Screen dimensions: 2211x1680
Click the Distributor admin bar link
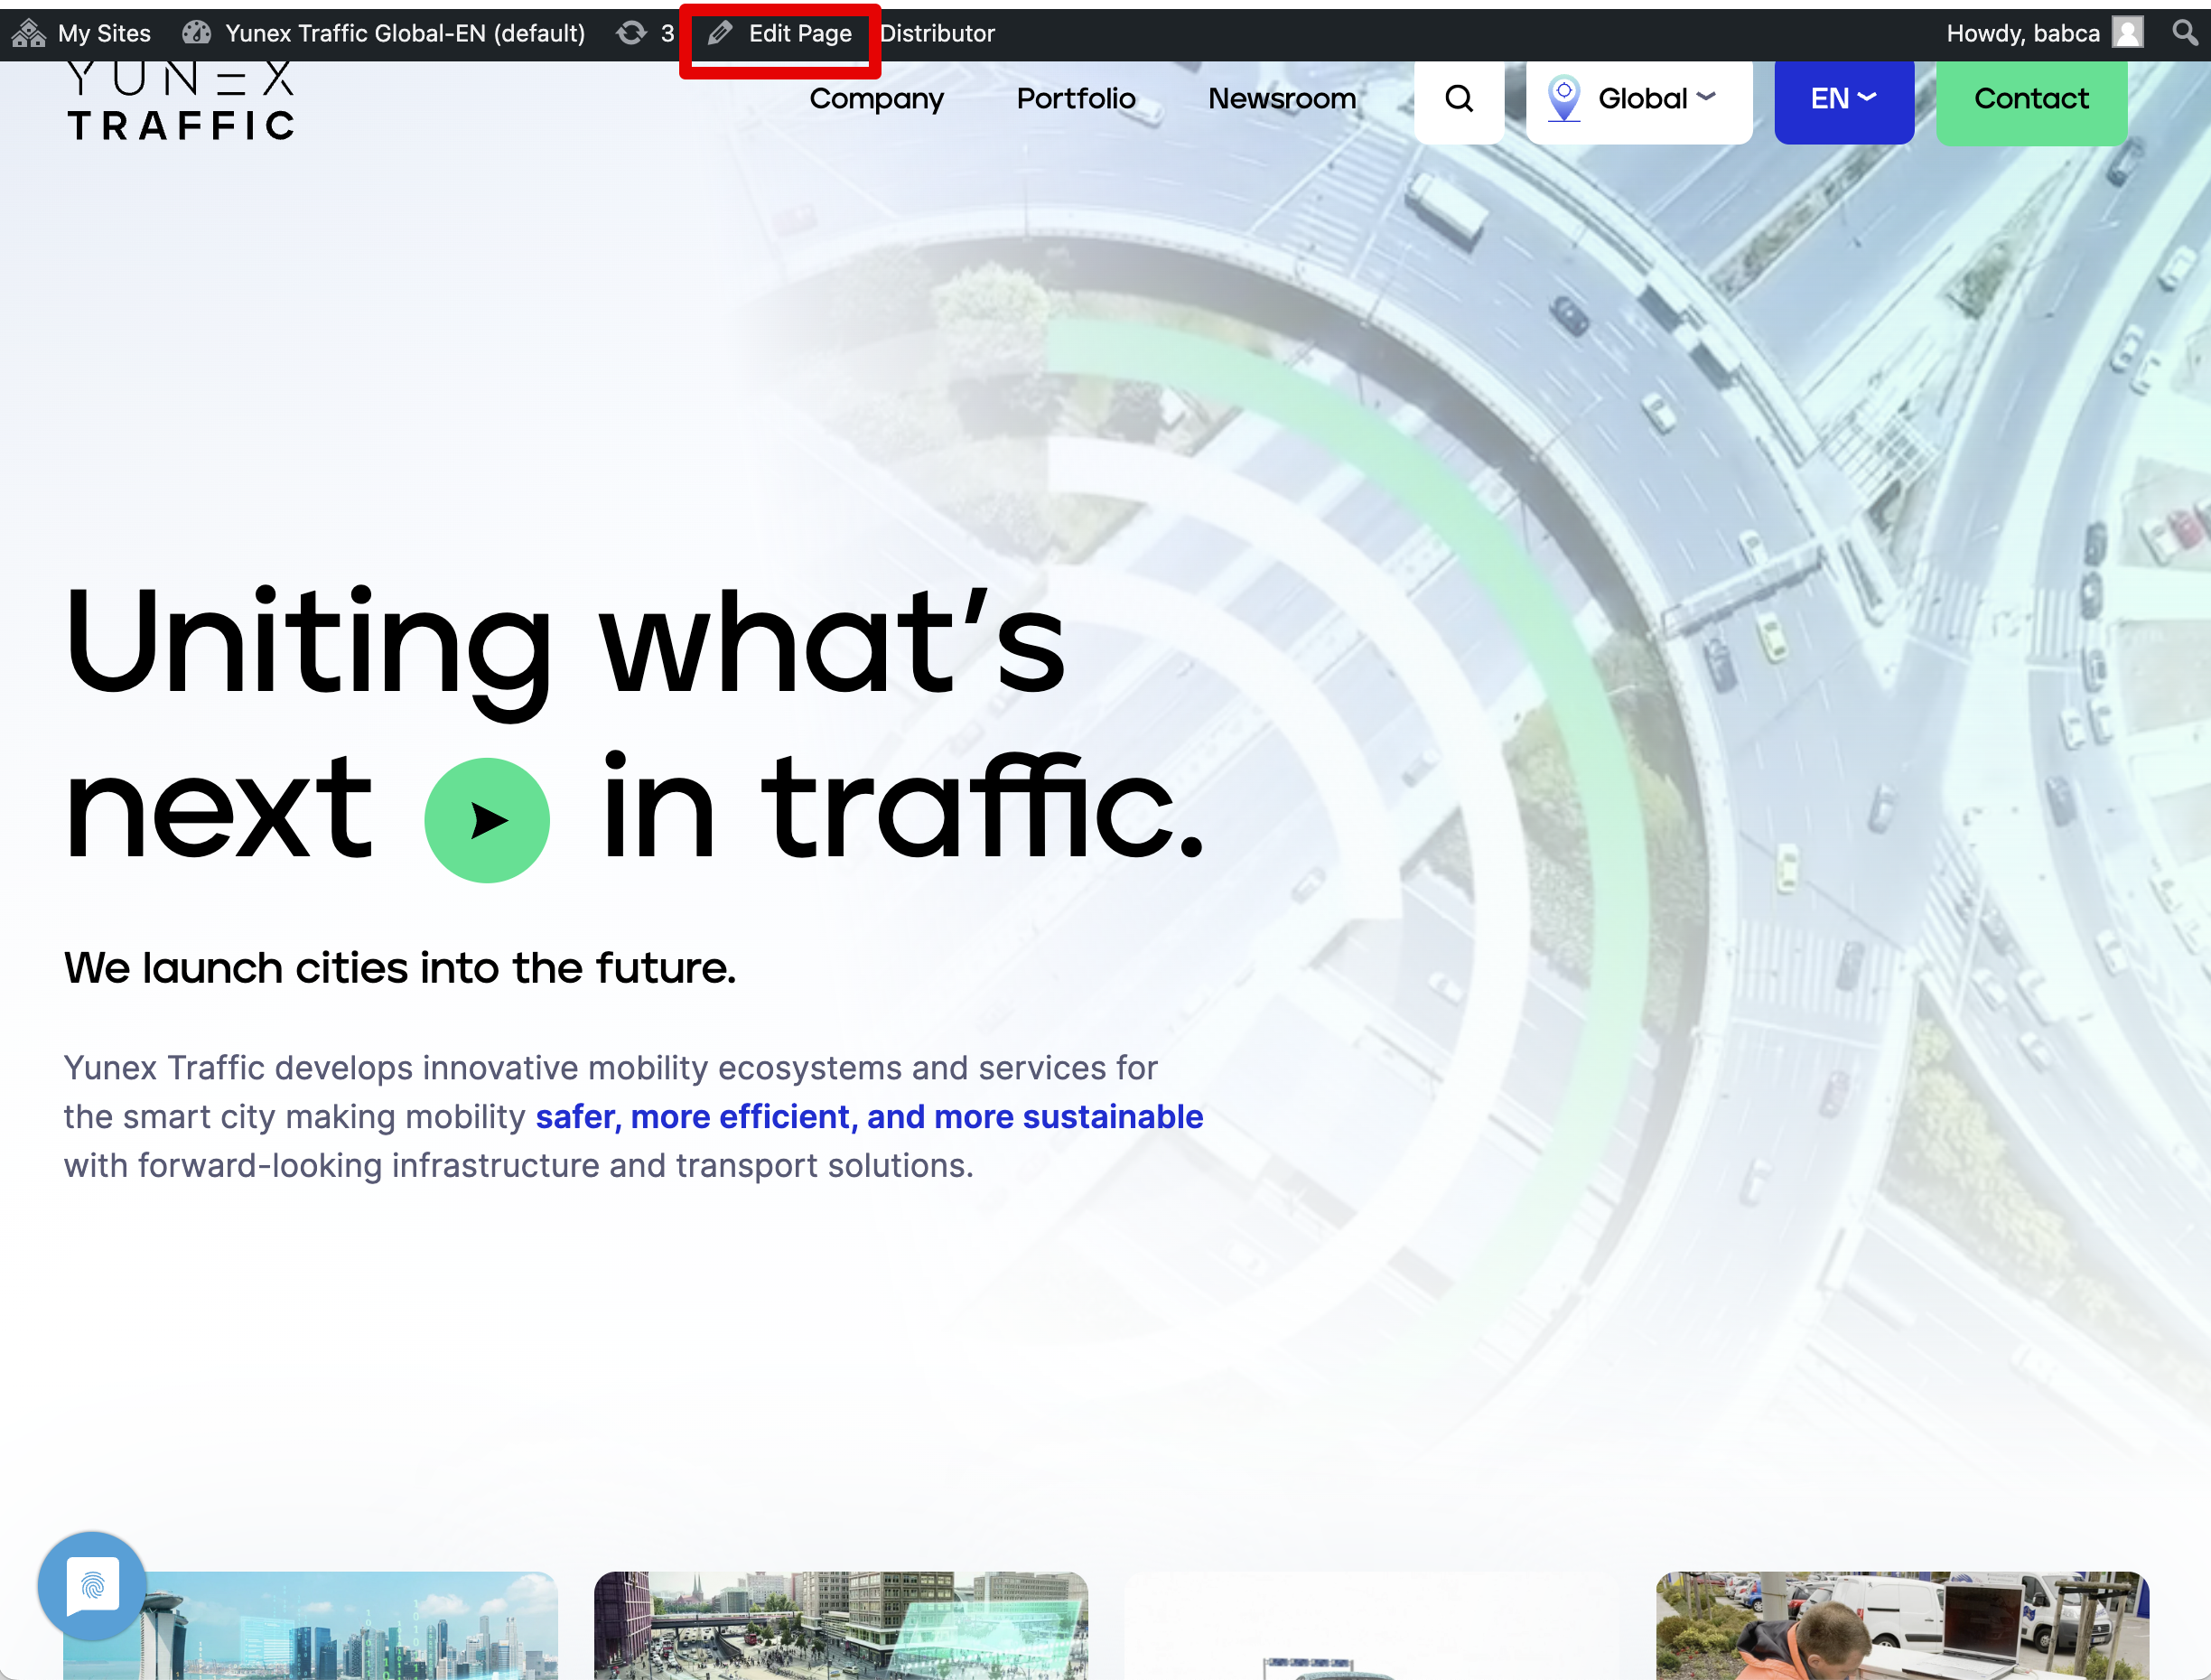(x=937, y=33)
